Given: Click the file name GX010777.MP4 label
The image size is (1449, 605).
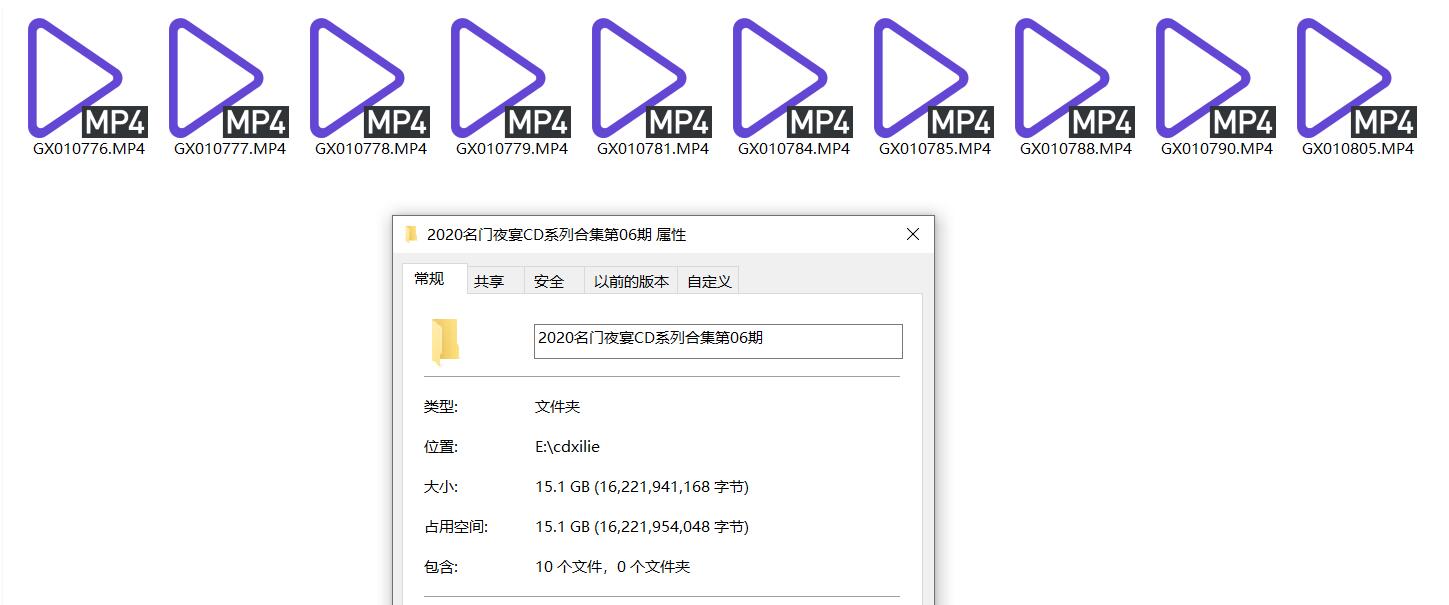Looking at the screenshot, I should tap(230, 149).
